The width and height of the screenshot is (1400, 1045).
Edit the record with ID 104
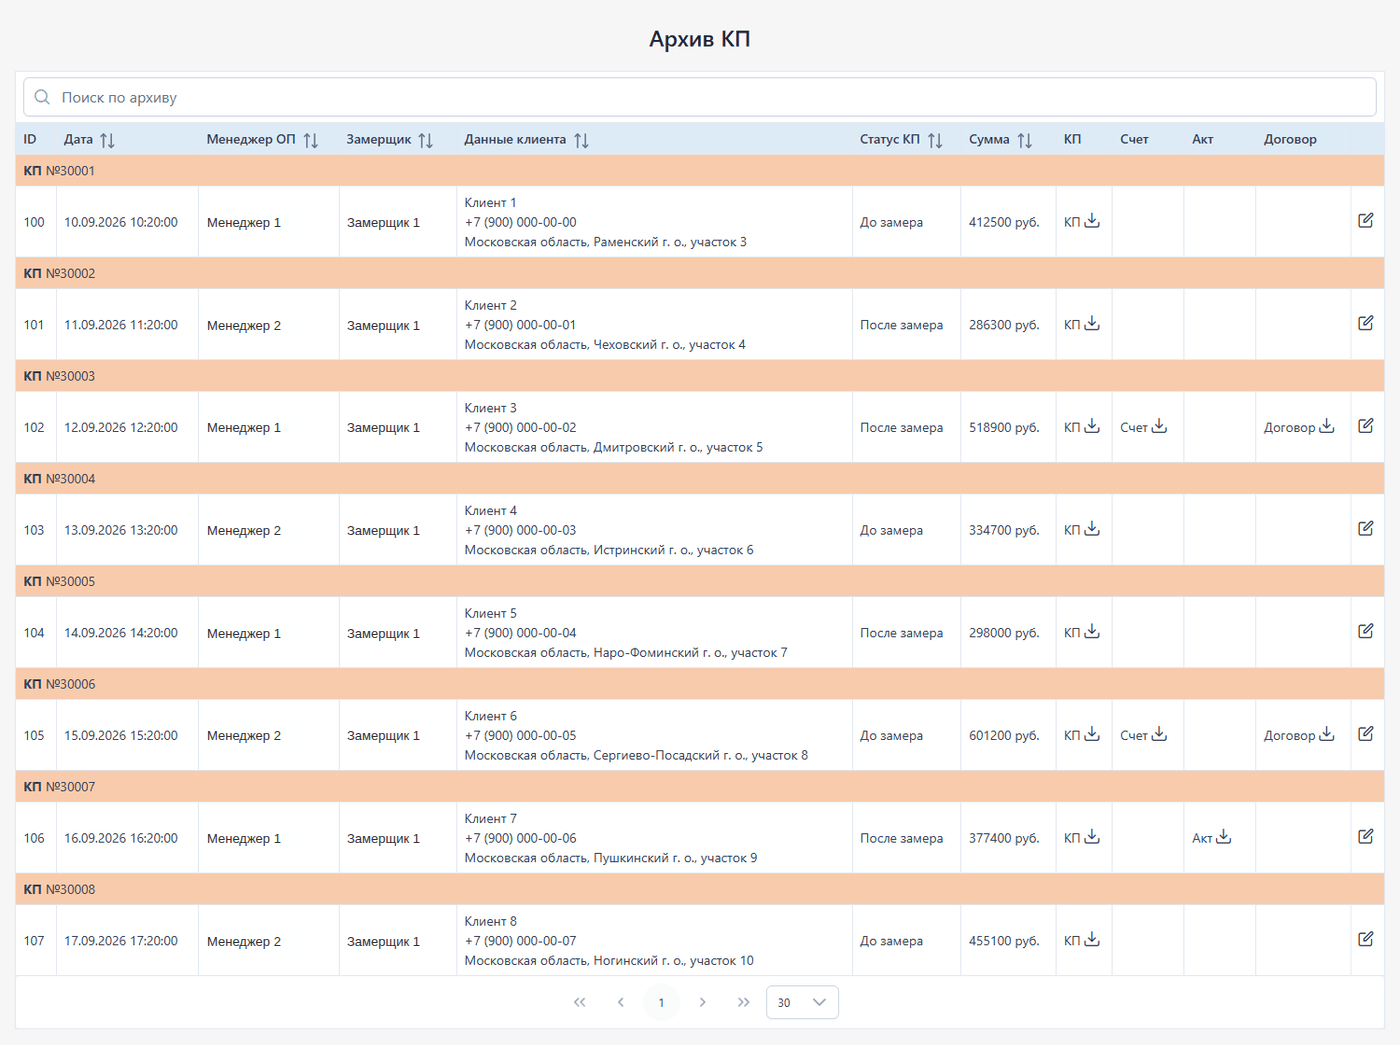pos(1366,632)
